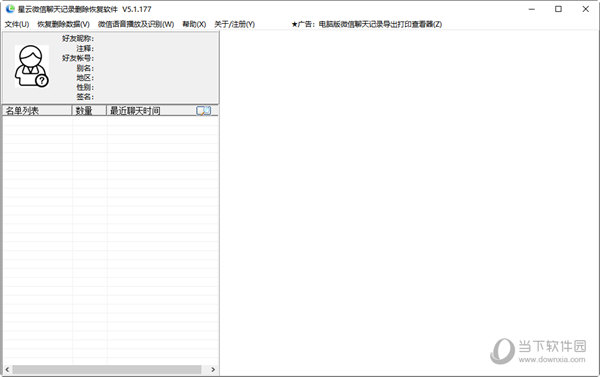This screenshot has height=377, width=600.
Task: Open the 文件(U) menu
Action: click(x=17, y=24)
